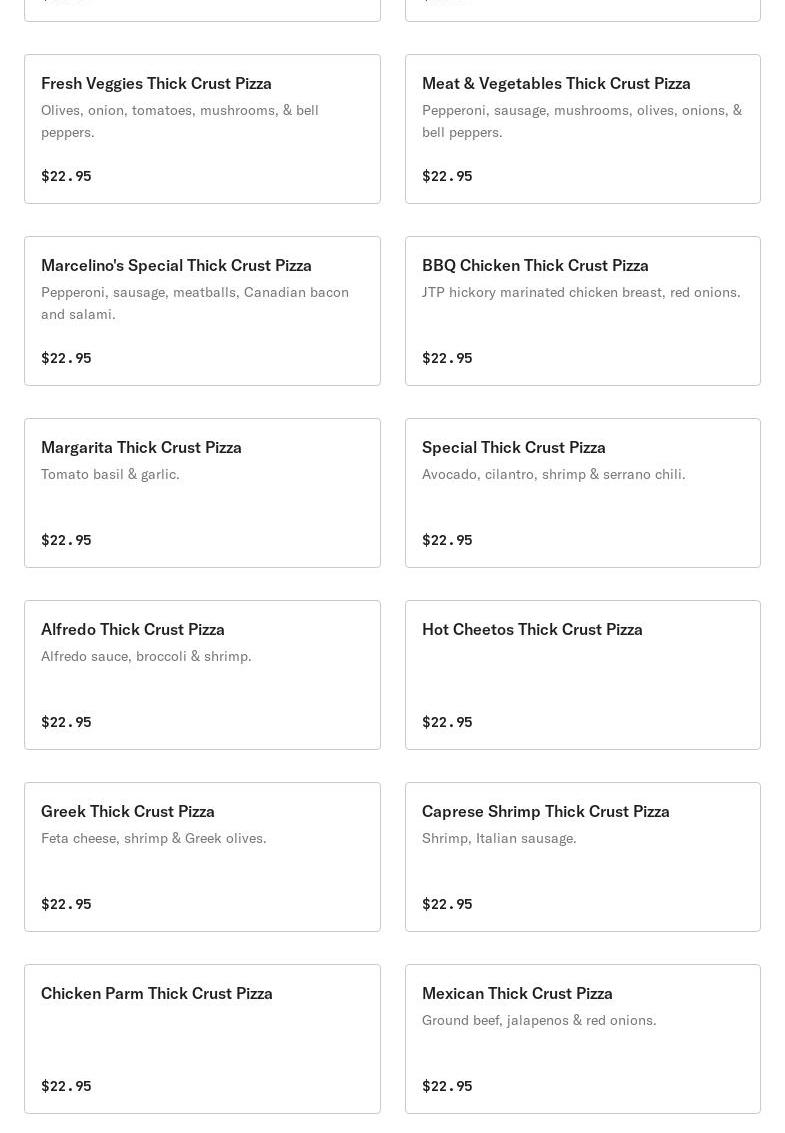The image size is (785, 1133).
Task: Choose Caprese Shrimp Thick Crust Pizza
Action: coord(545,811)
